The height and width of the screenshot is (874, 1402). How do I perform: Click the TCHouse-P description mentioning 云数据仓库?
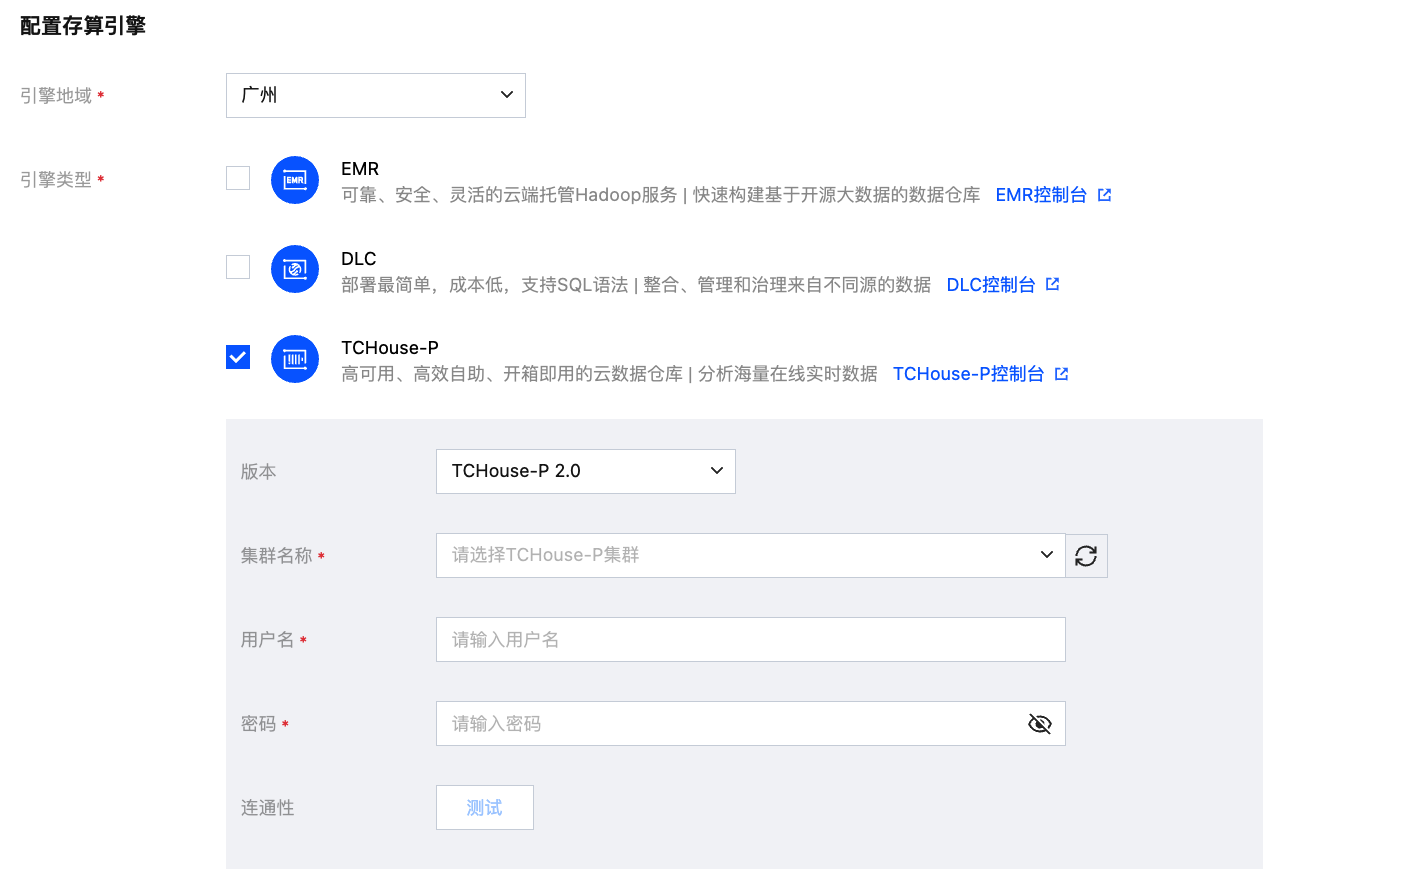coord(610,374)
